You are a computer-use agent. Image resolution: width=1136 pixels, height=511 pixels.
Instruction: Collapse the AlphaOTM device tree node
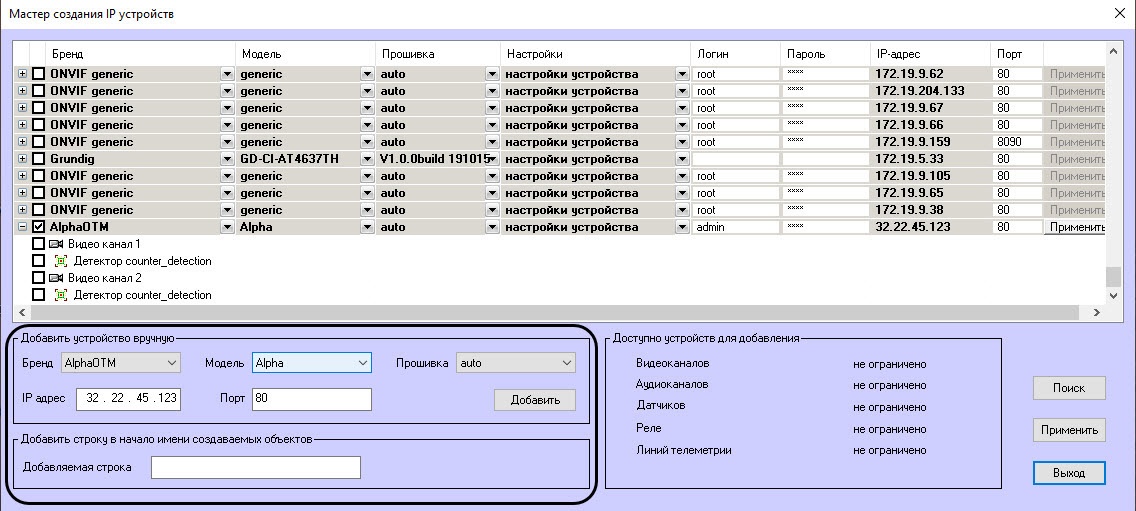point(22,227)
